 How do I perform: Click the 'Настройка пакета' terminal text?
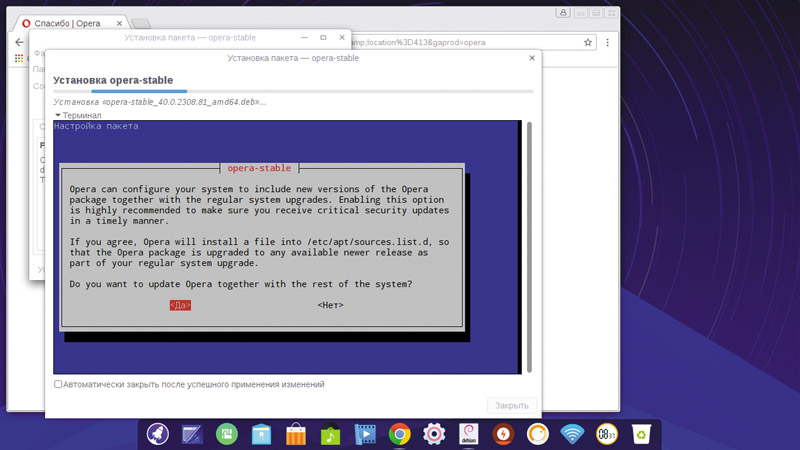point(96,126)
